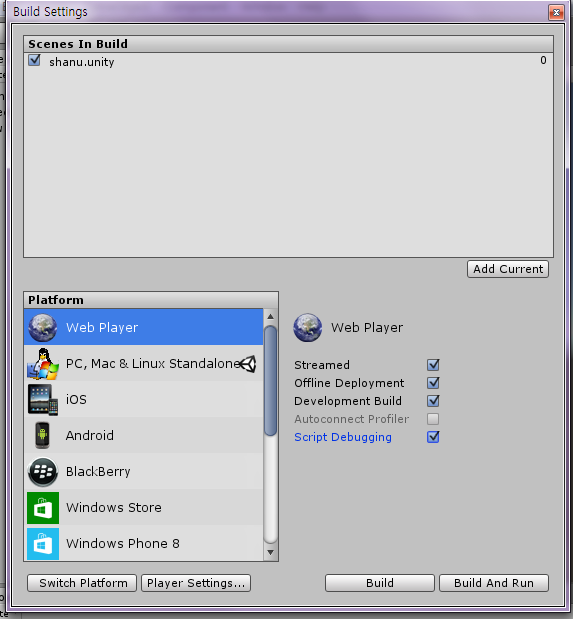The image size is (573, 619).
Task: Enable the Autoconnect Profiler checkbox
Action: (x=433, y=419)
